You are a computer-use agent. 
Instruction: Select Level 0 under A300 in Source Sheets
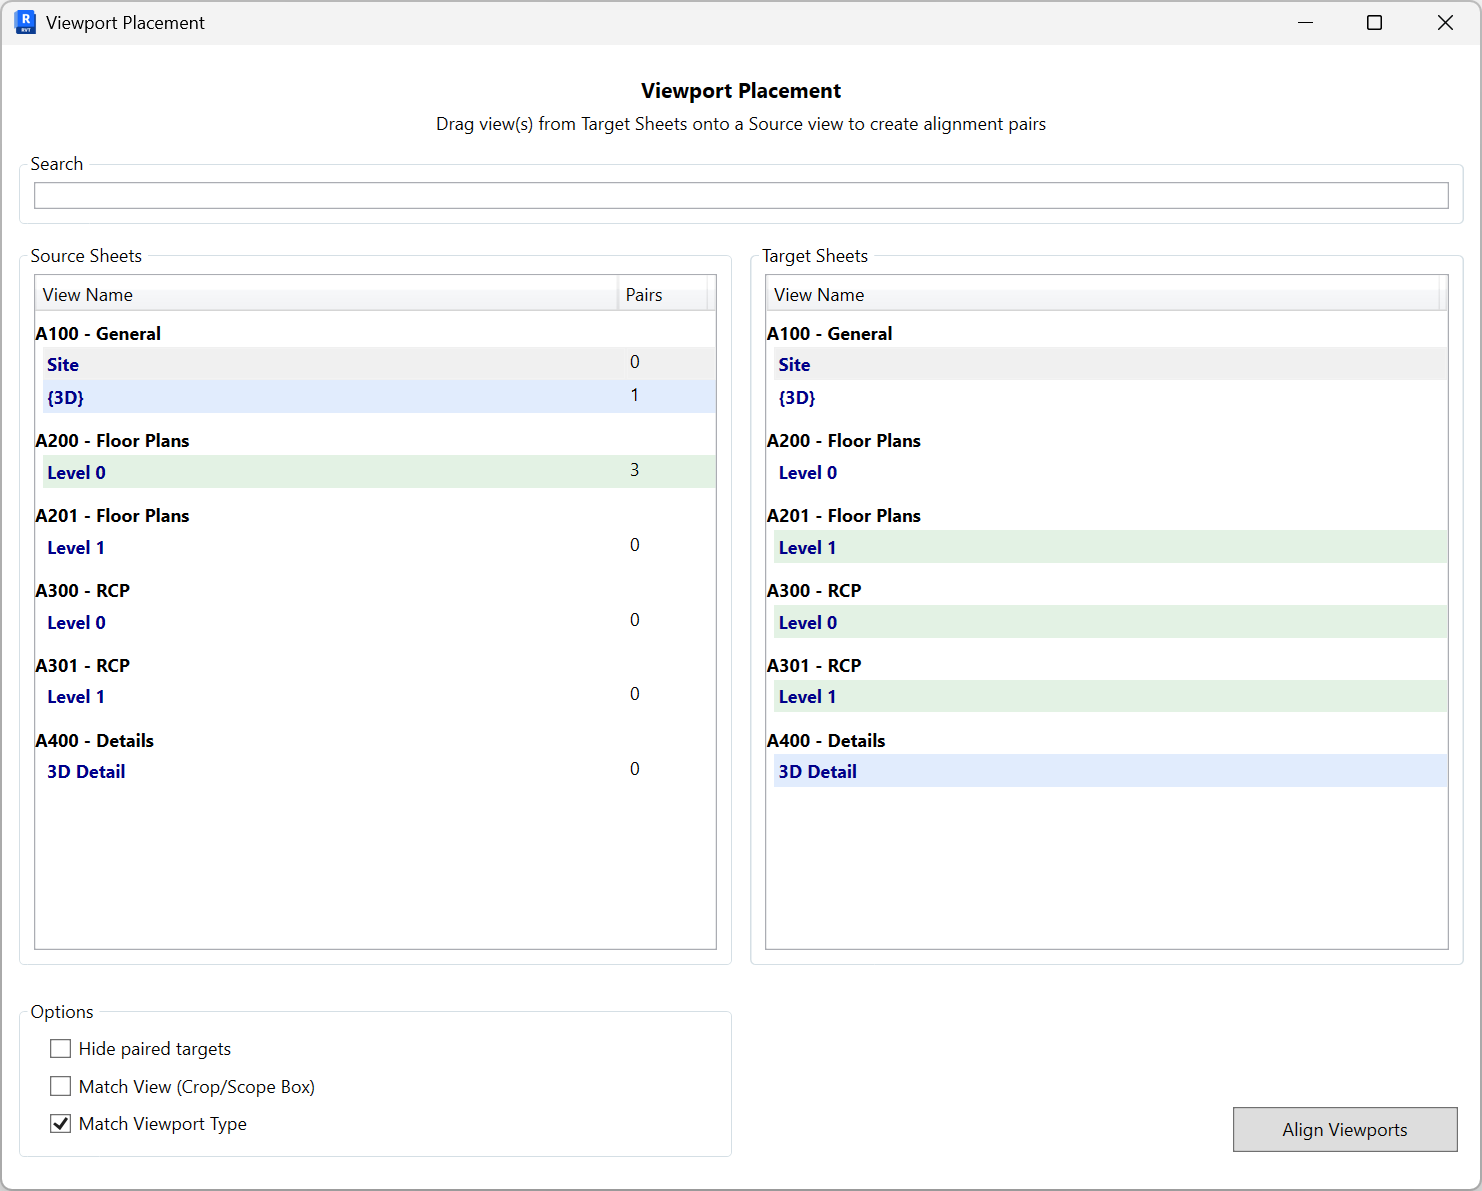point(76,622)
